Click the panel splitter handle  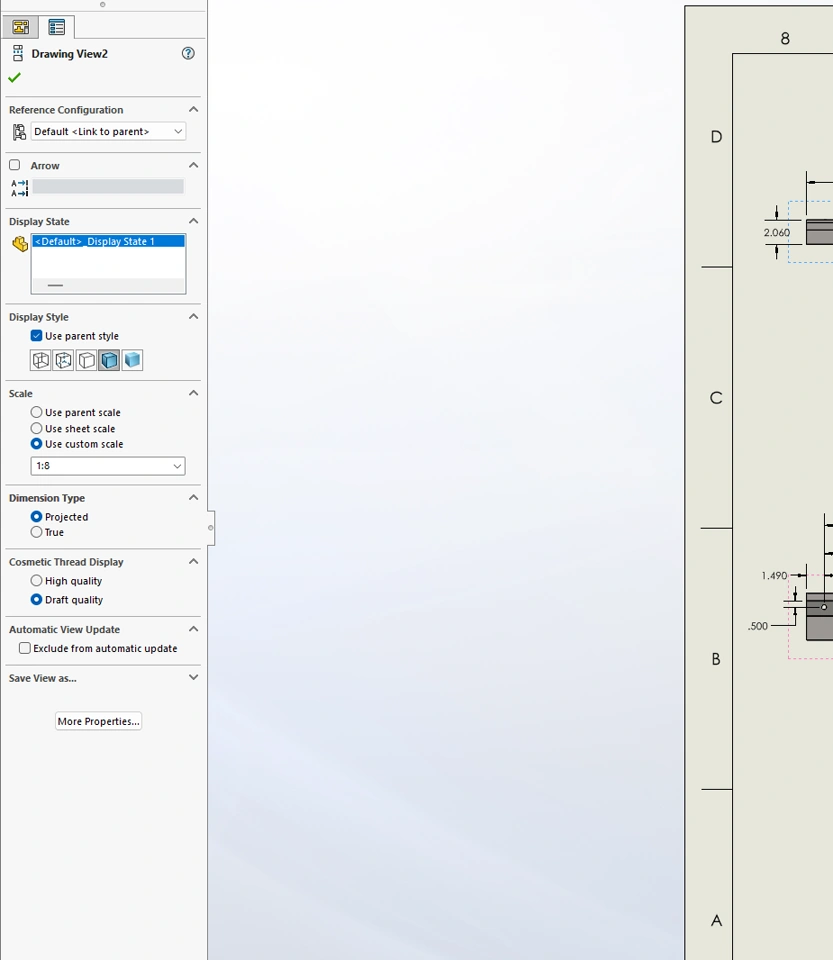[211, 528]
